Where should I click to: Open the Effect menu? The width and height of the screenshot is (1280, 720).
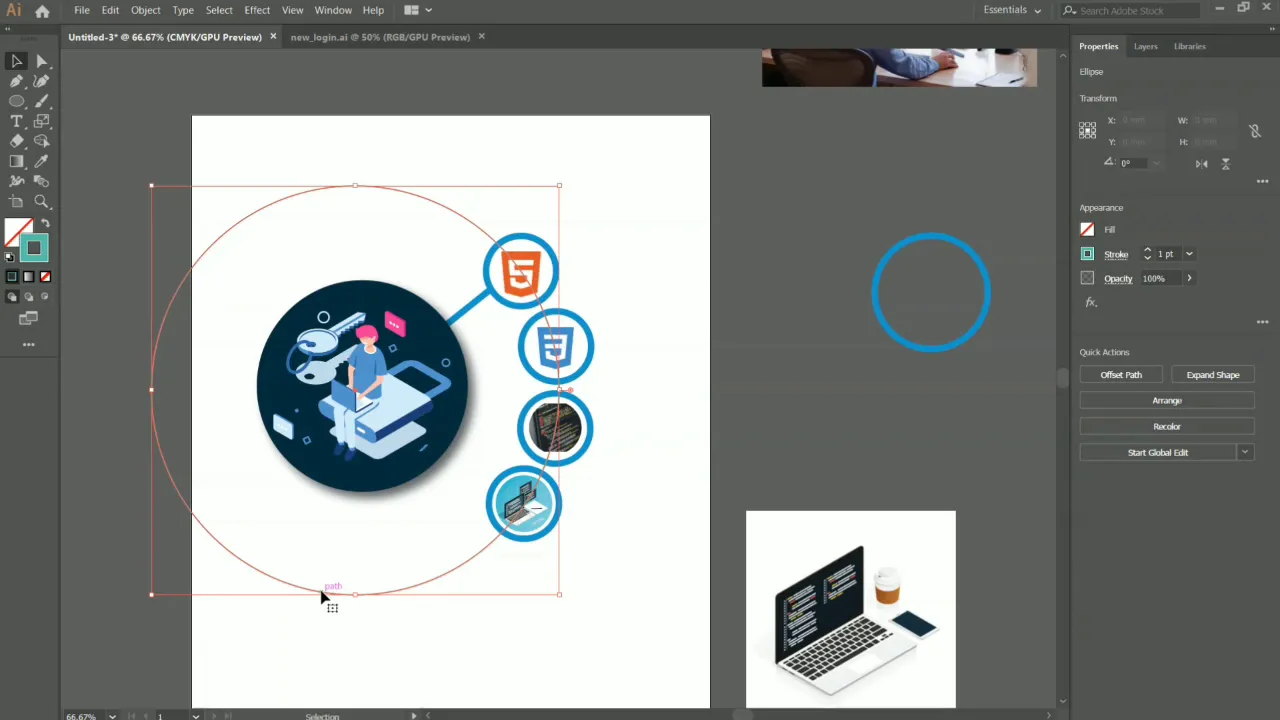[257, 10]
